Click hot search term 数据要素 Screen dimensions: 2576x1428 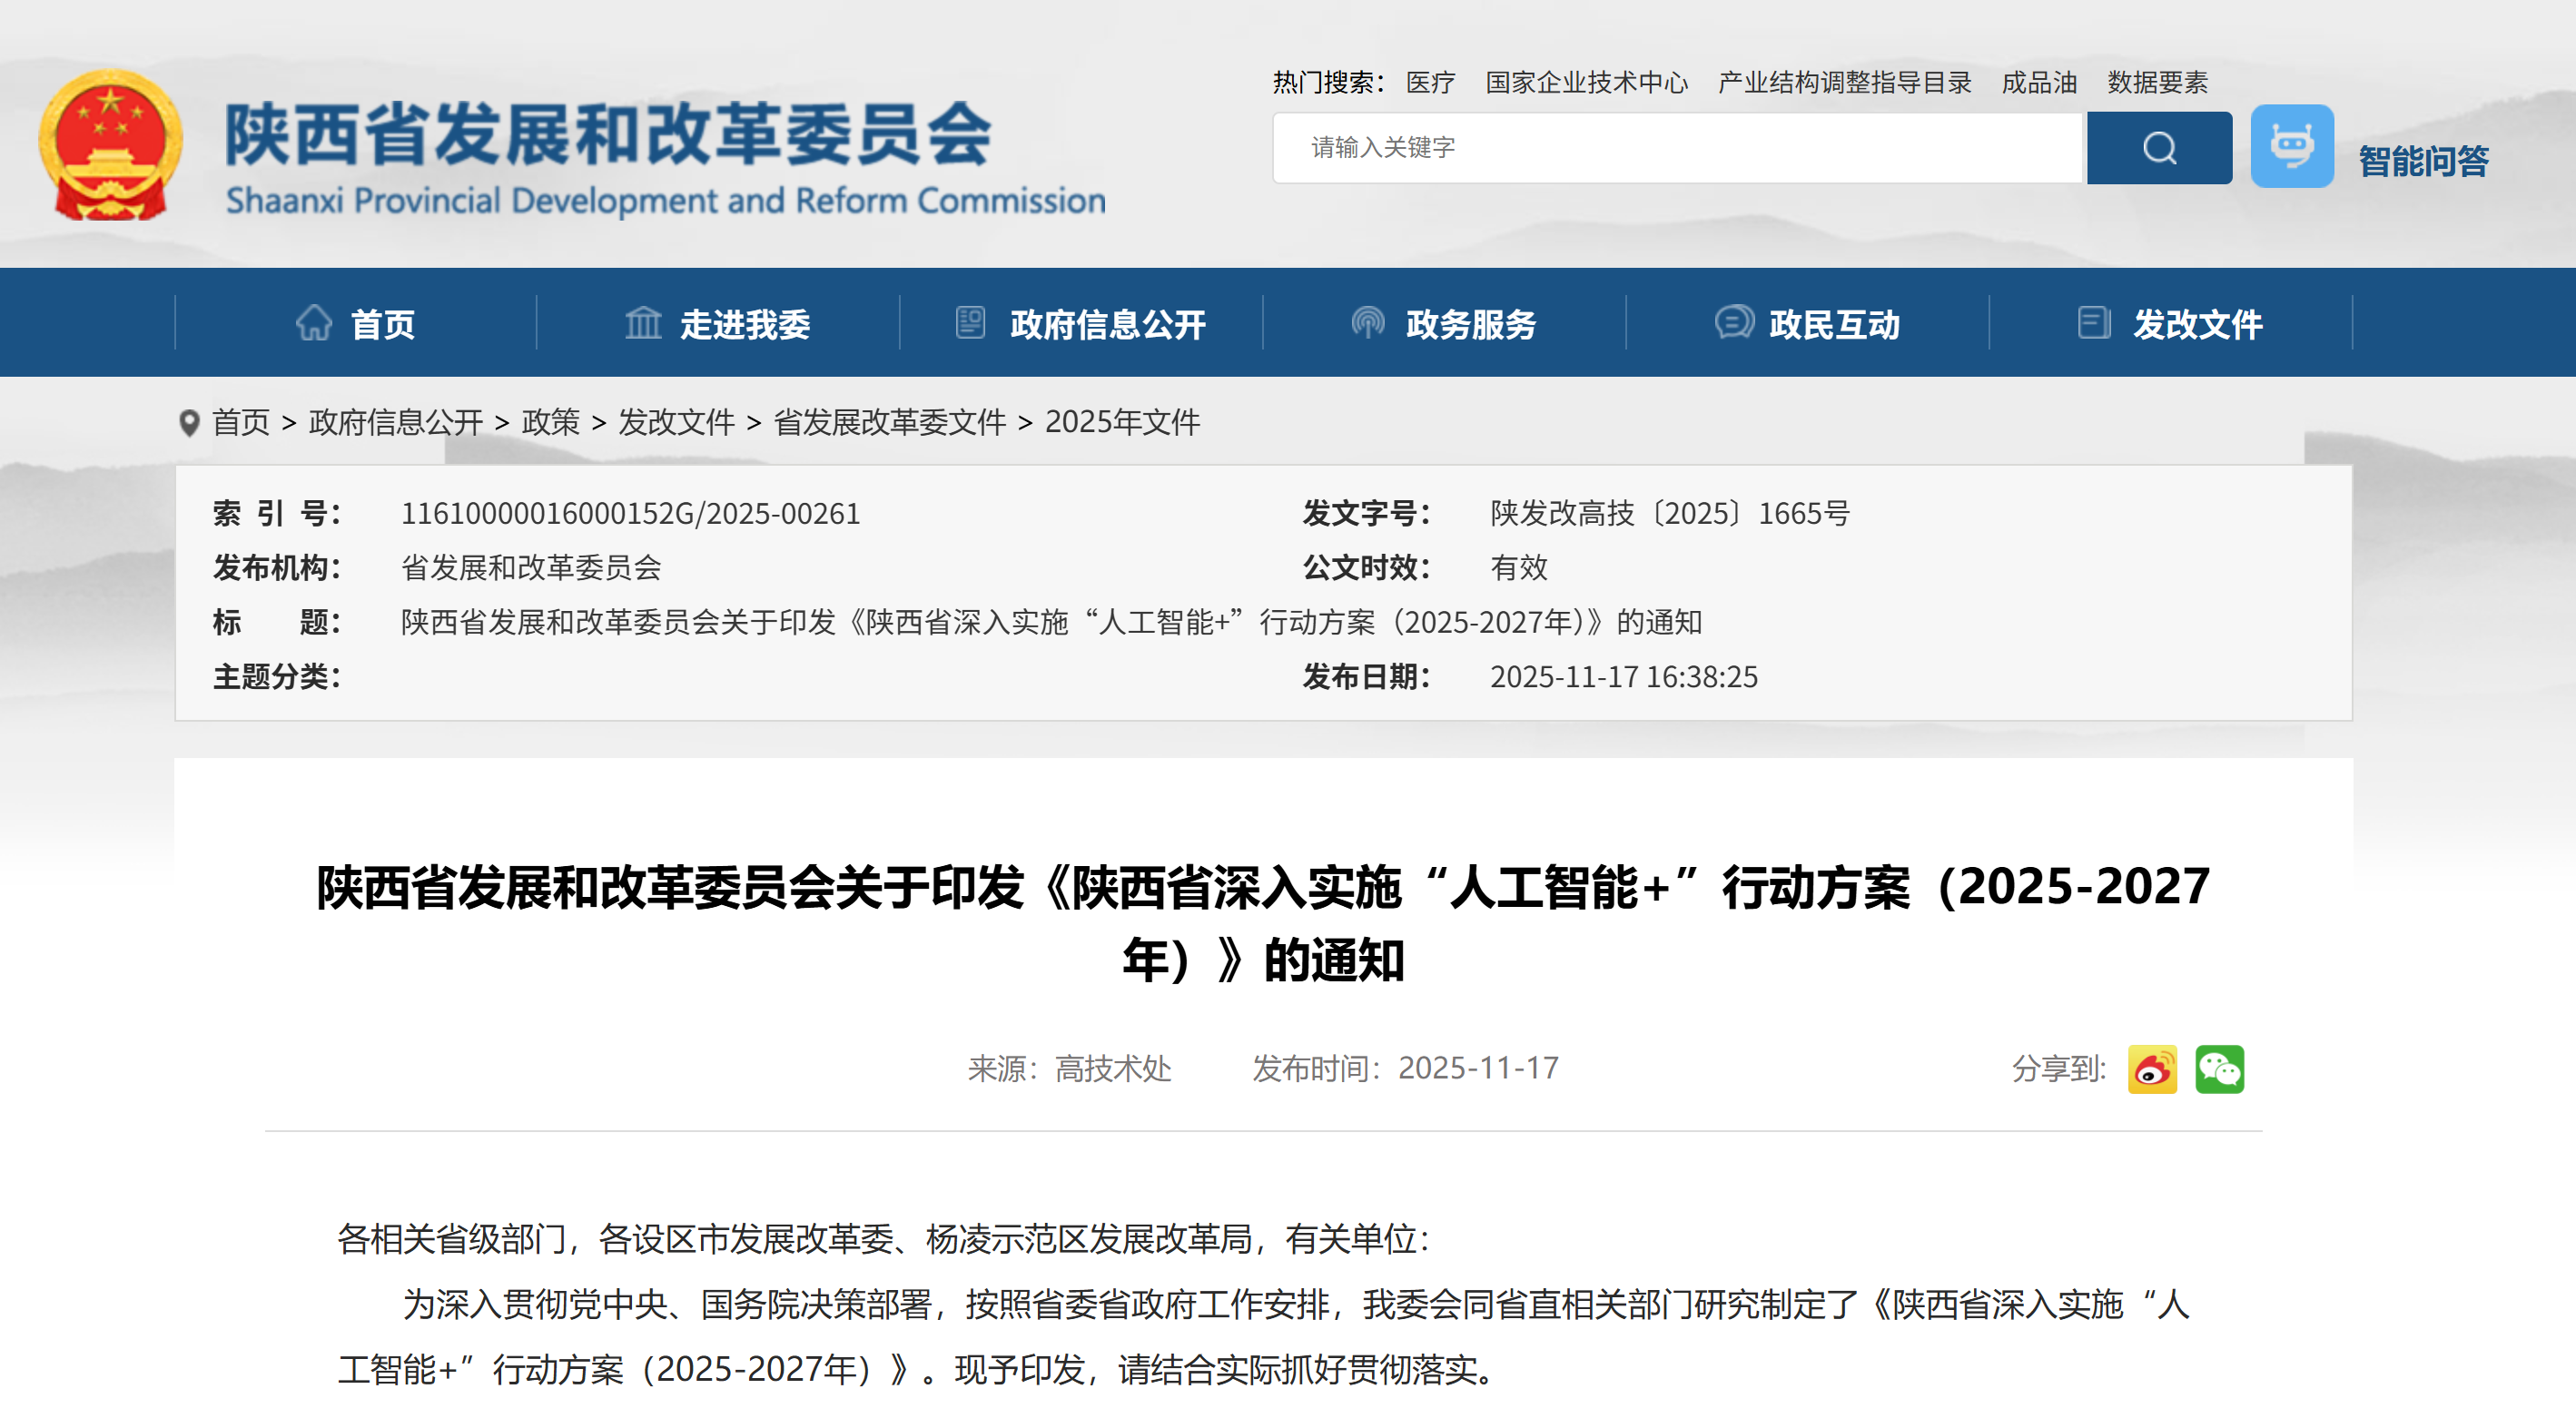[x=2157, y=82]
